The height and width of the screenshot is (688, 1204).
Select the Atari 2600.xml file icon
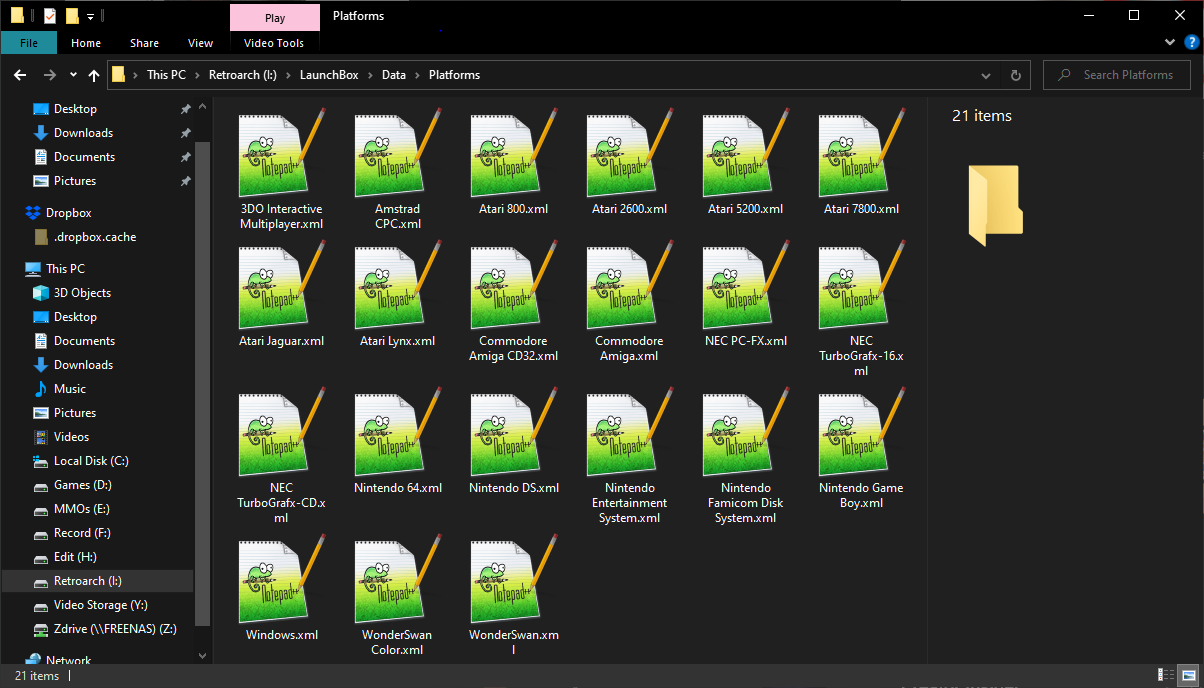[x=629, y=152]
